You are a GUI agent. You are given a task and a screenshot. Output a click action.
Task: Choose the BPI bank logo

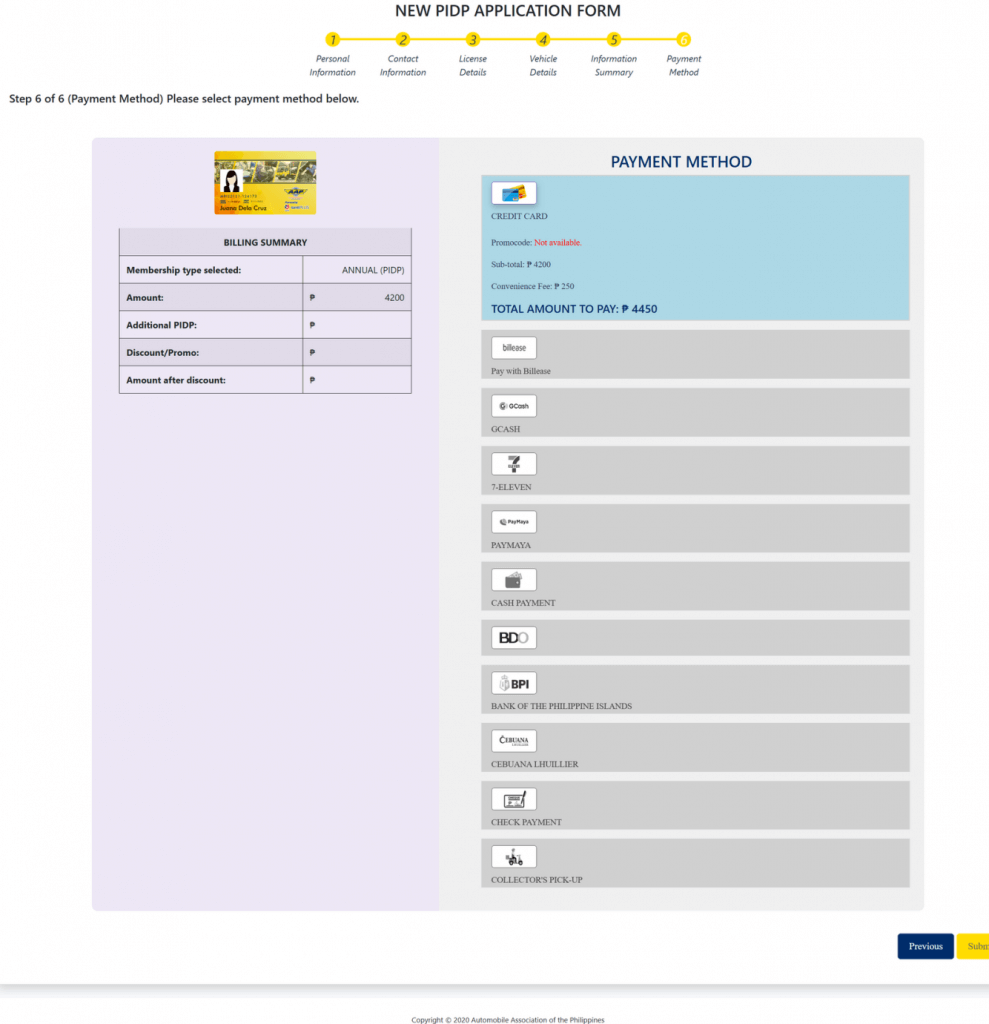click(513, 684)
